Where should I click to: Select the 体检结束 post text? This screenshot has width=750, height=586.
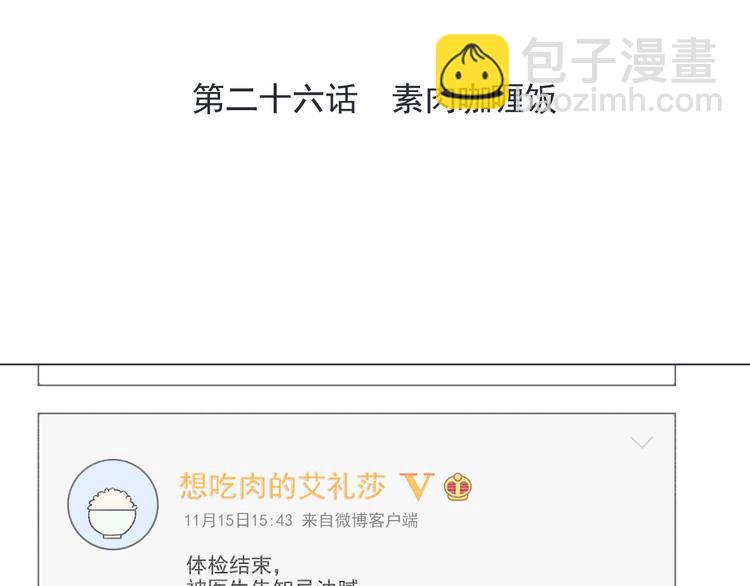pos(233,565)
